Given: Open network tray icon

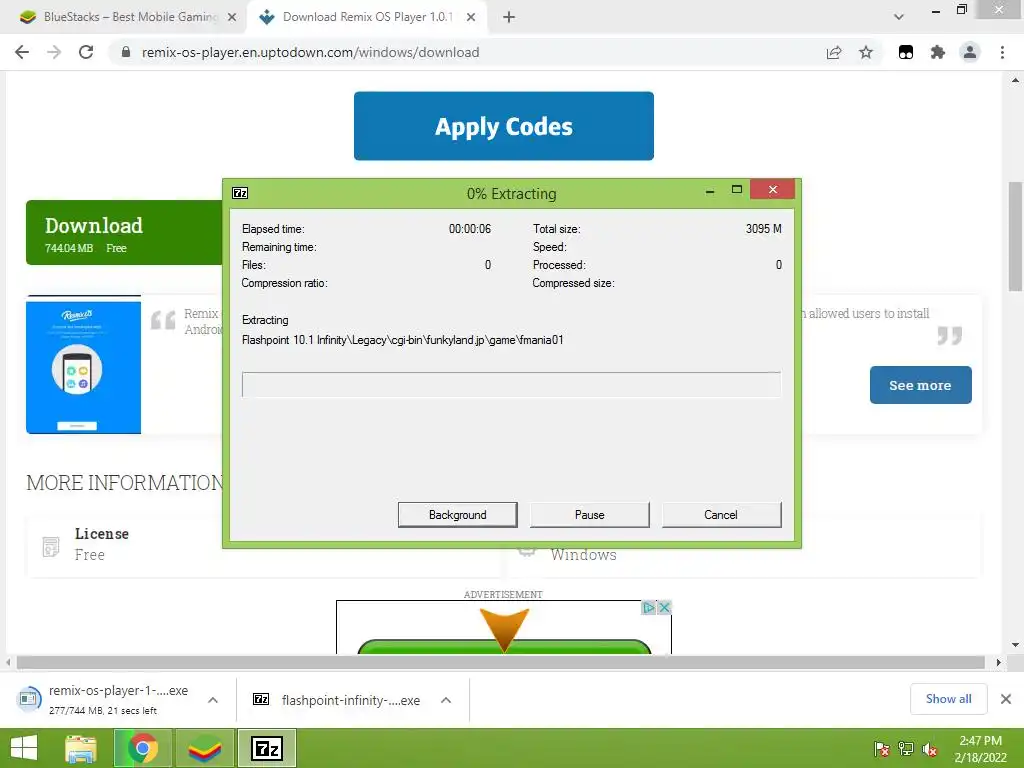Looking at the screenshot, I should coord(906,749).
